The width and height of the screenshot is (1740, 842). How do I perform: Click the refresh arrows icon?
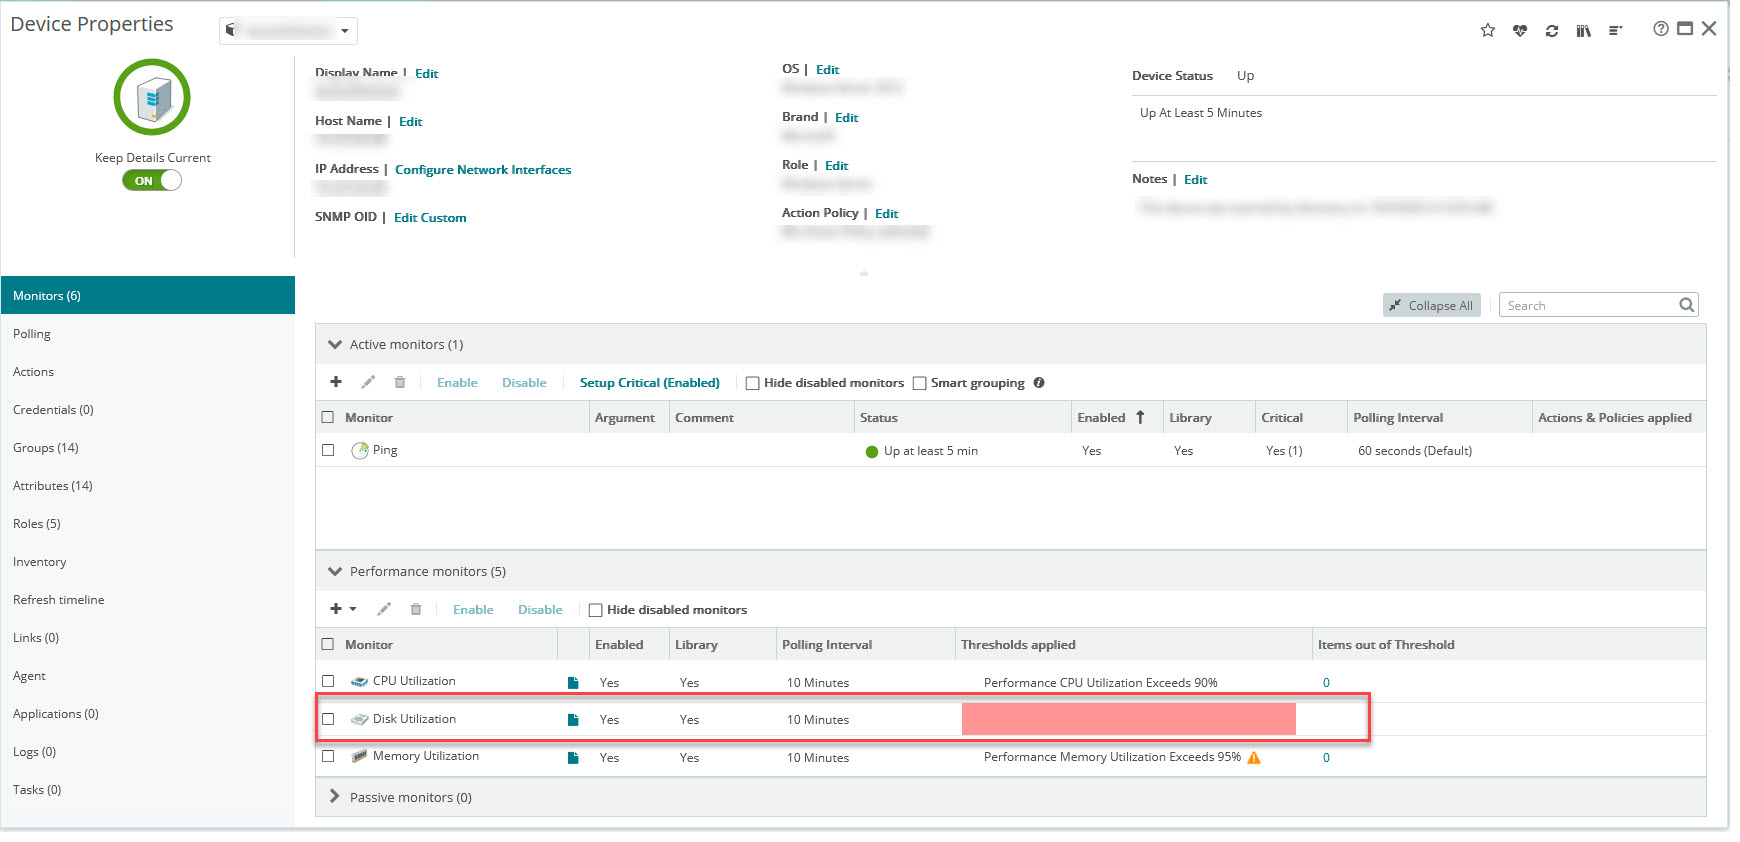click(x=1552, y=31)
